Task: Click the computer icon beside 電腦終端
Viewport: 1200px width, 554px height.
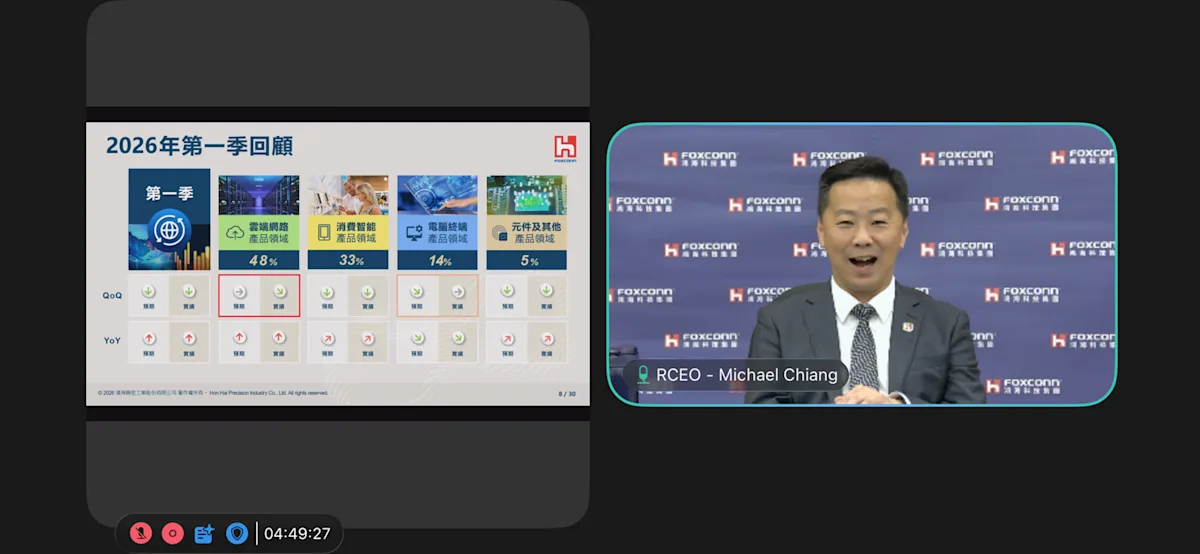Action: click(x=414, y=233)
